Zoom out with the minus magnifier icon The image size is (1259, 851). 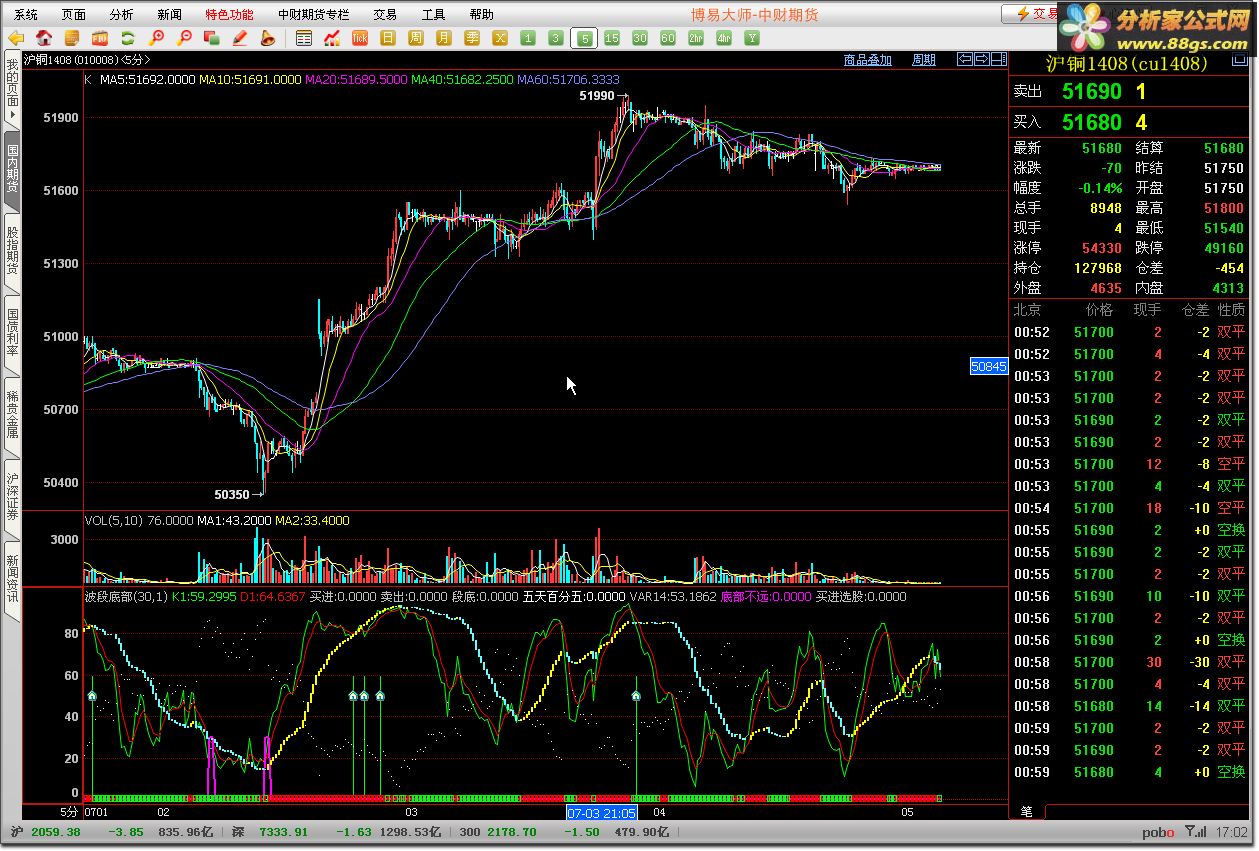tap(183, 38)
